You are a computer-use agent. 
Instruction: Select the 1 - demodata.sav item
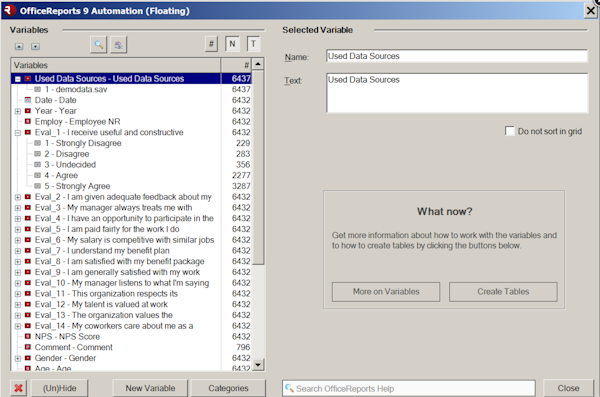tap(76, 89)
